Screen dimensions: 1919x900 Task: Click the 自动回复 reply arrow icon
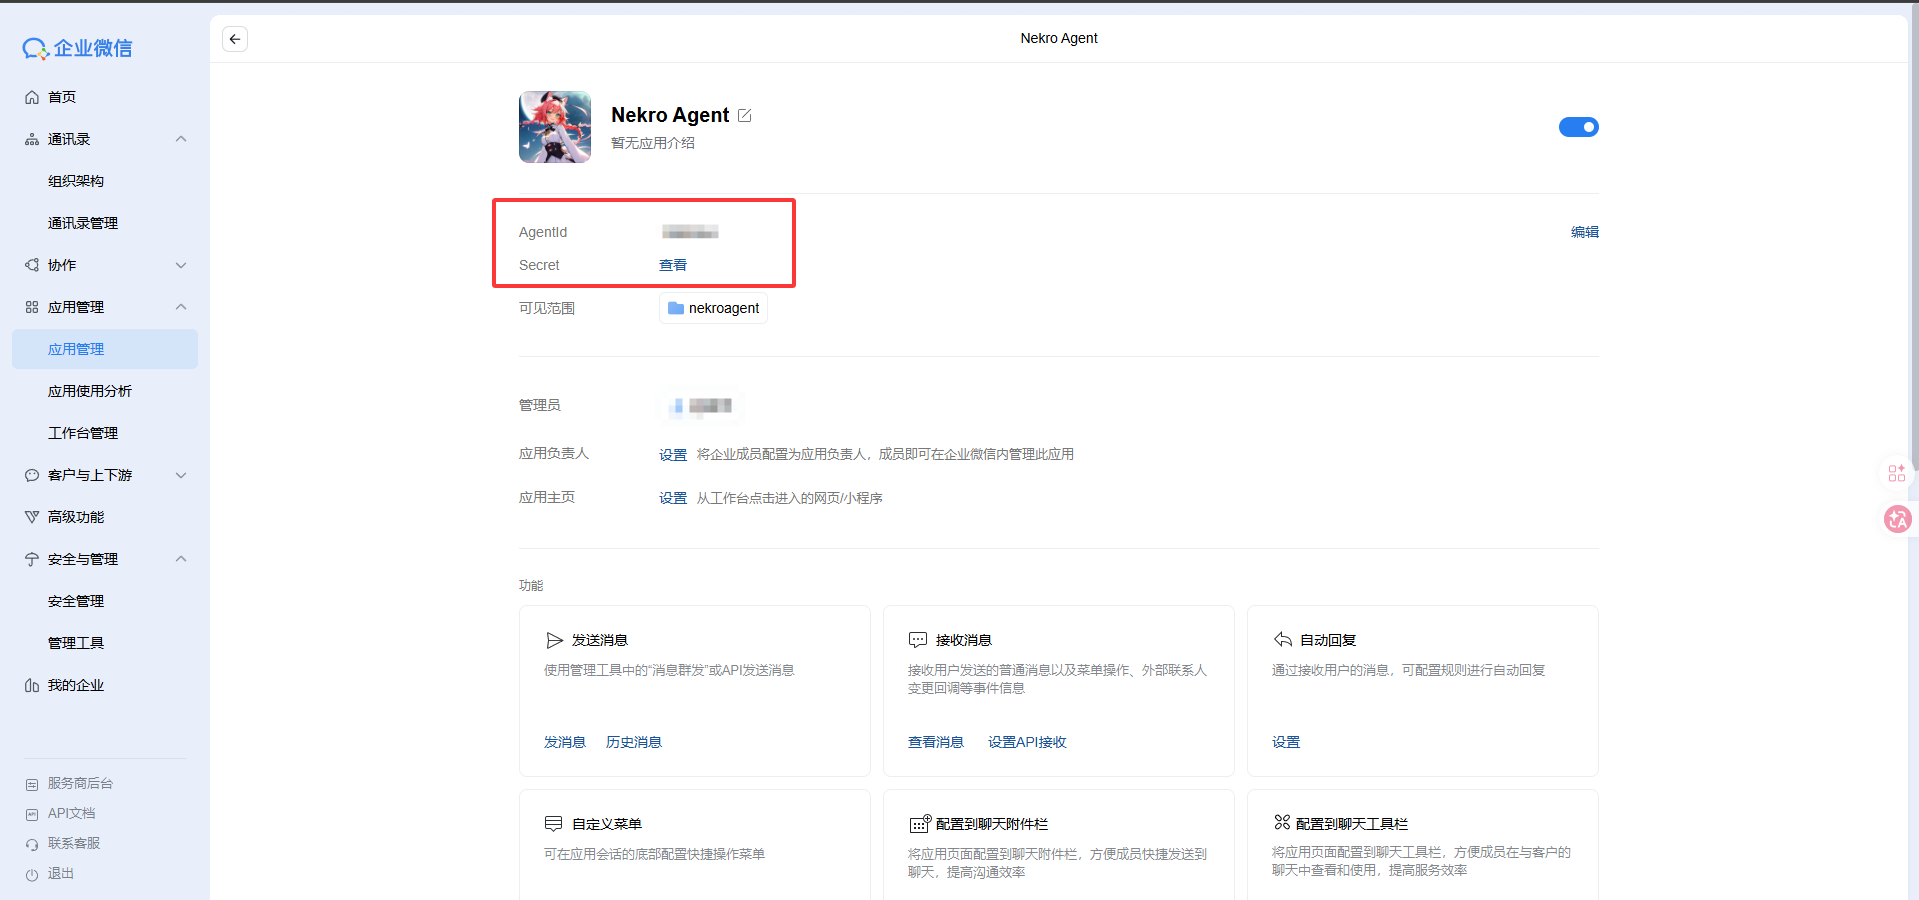tap(1282, 640)
